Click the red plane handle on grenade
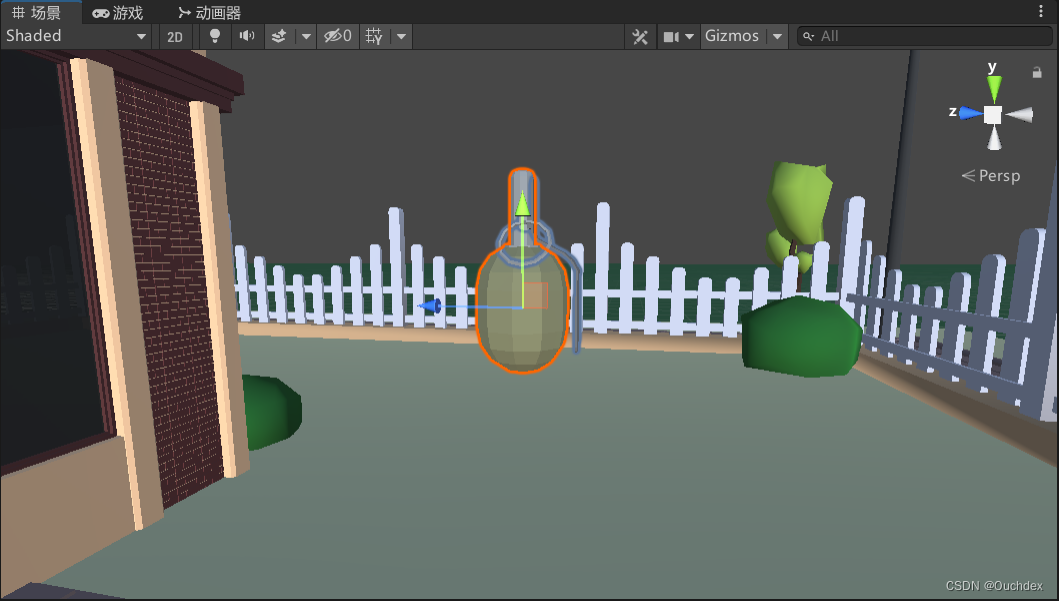This screenshot has height=601, width=1059. click(x=535, y=296)
